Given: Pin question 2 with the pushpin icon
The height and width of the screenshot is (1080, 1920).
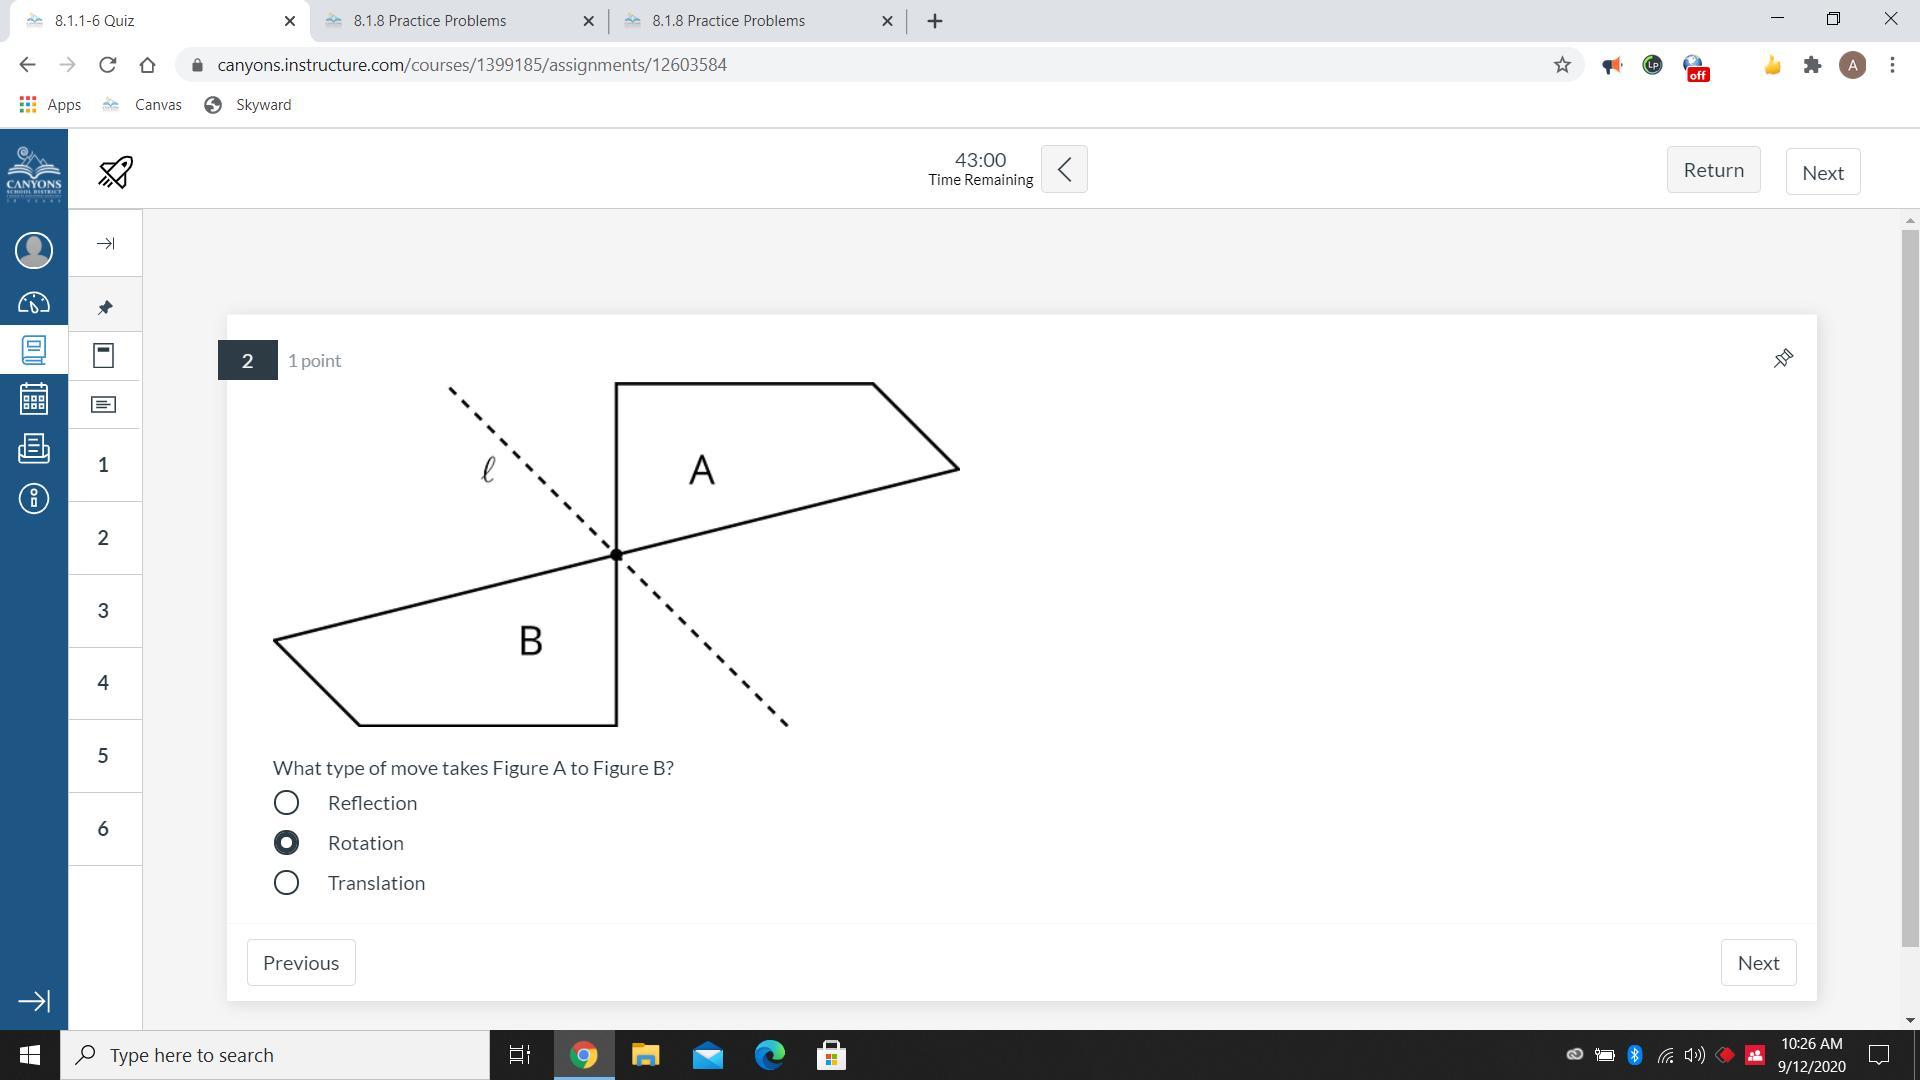Looking at the screenshot, I should click(1783, 358).
